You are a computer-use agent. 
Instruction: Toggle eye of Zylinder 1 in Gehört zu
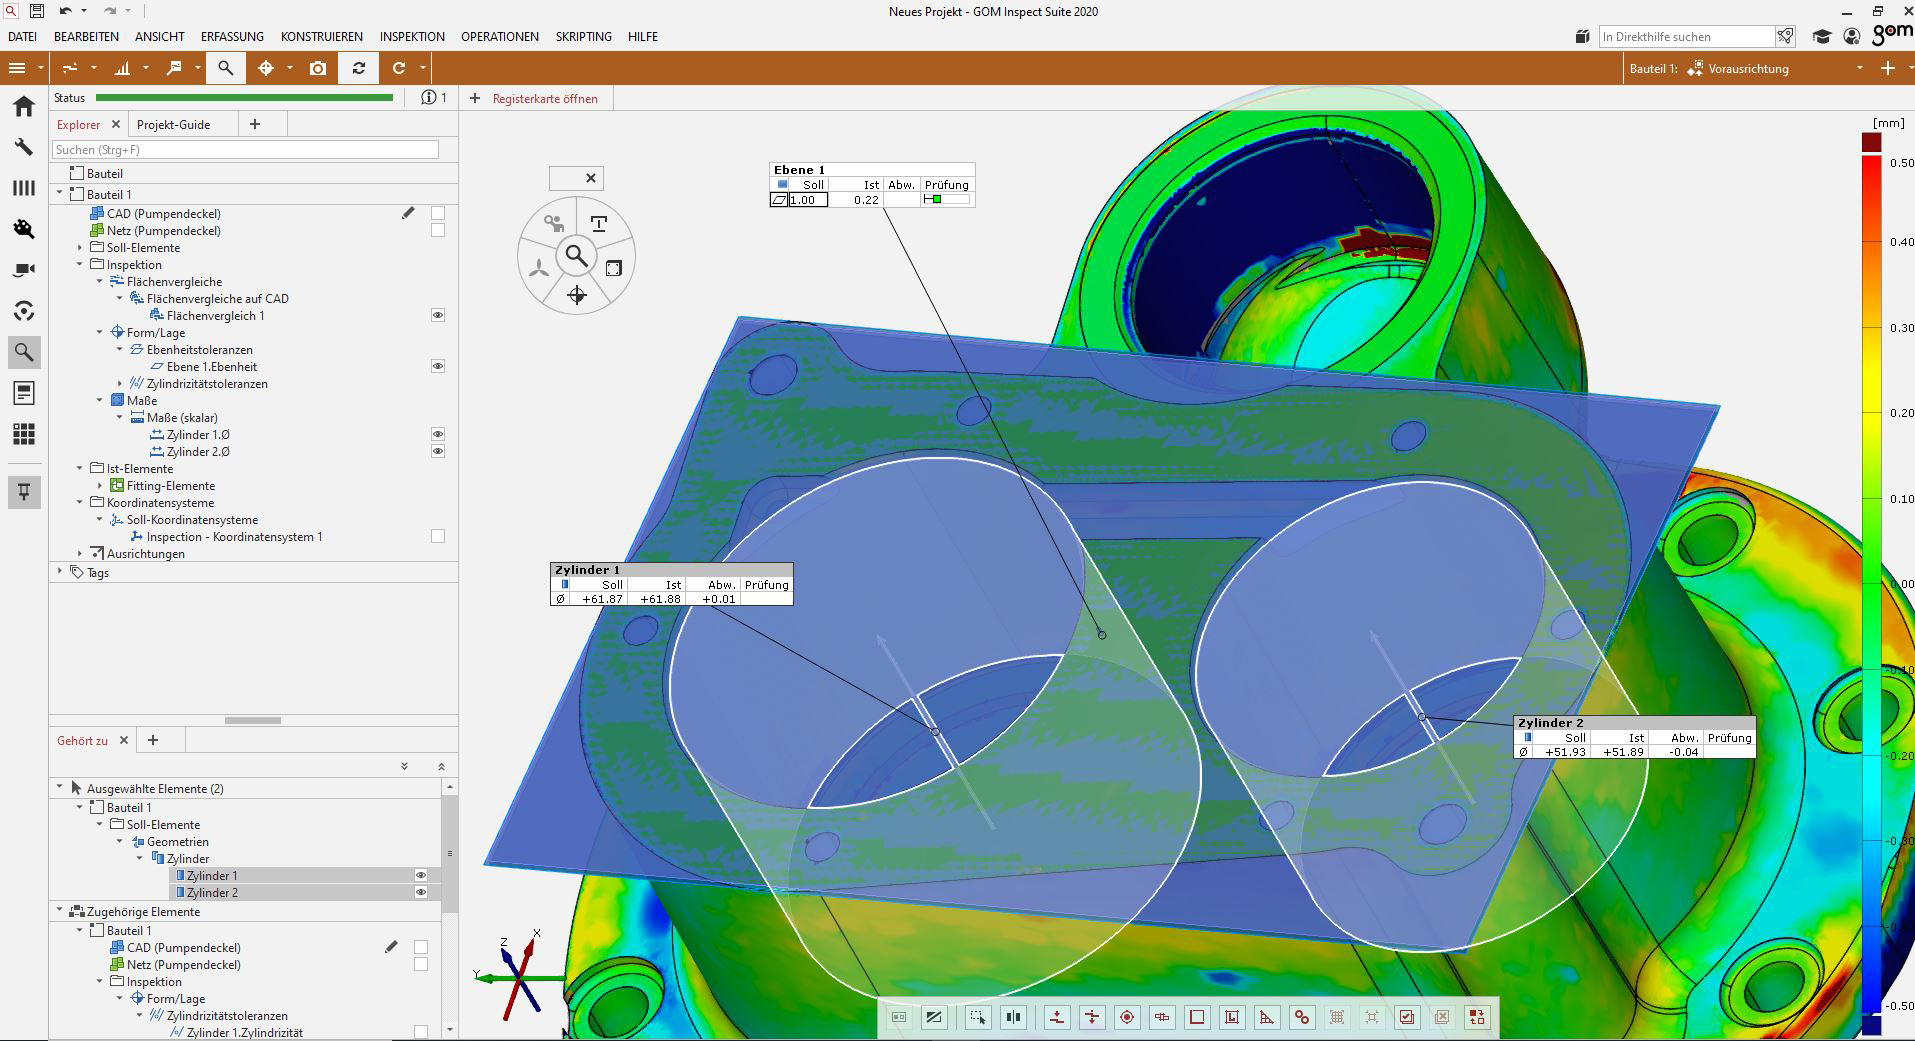(x=421, y=875)
